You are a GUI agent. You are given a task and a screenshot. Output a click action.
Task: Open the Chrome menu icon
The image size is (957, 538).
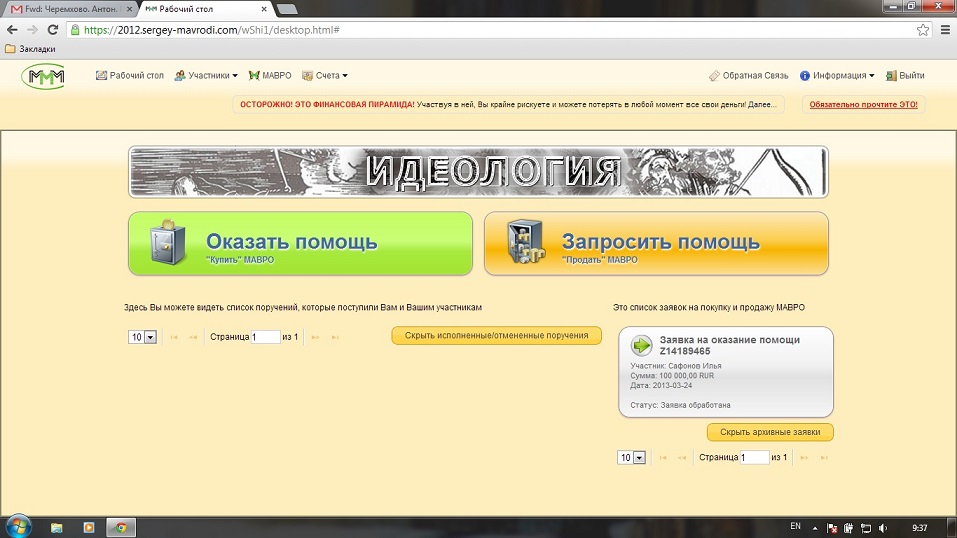click(x=945, y=30)
